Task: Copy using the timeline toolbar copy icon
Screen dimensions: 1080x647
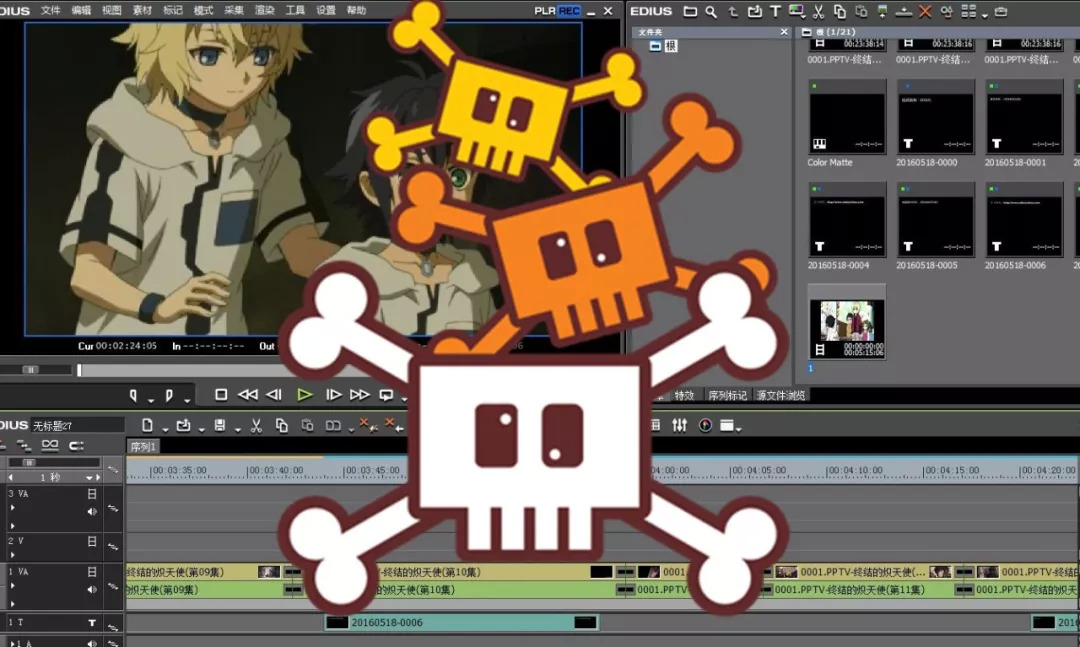Action: tap(282, 426)
